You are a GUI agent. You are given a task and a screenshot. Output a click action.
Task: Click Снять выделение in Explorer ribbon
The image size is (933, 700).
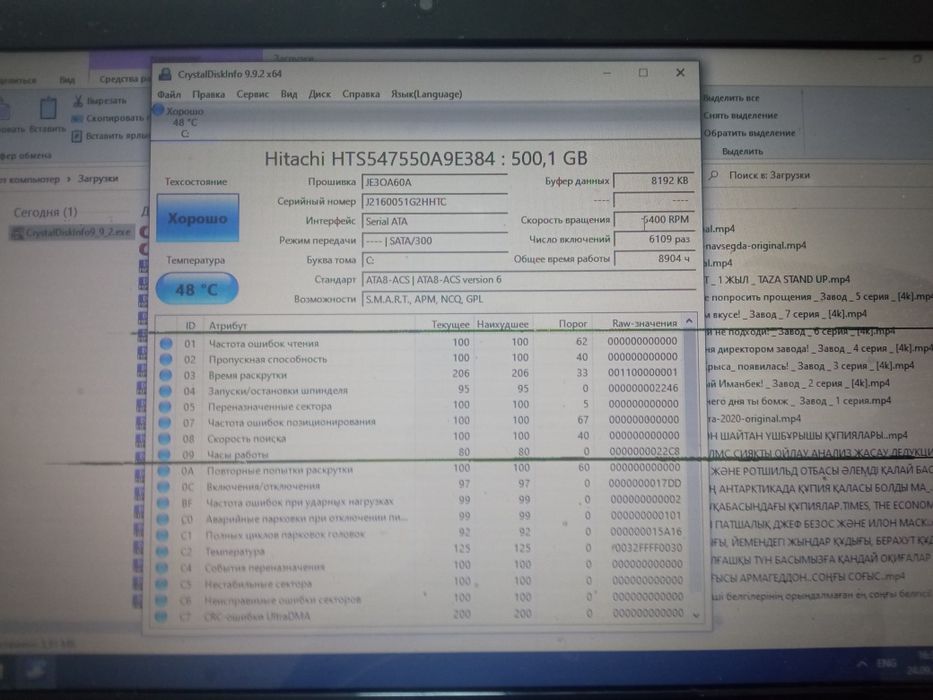pos(740,115)
